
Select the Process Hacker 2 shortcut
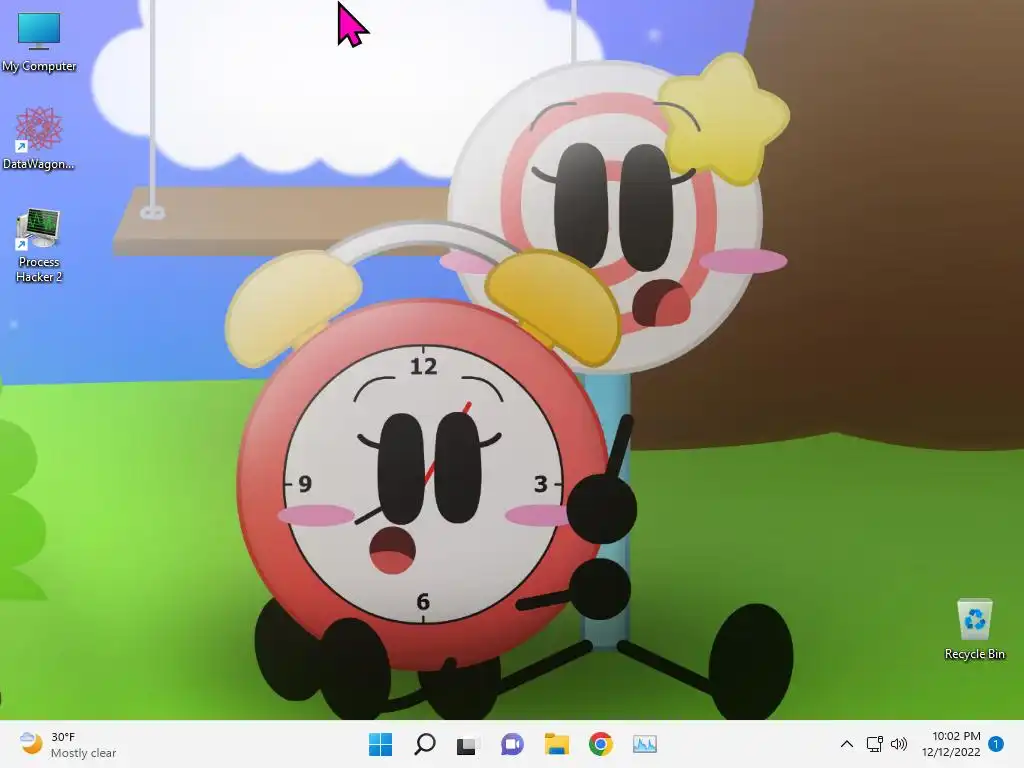click(x=39, y=246)
